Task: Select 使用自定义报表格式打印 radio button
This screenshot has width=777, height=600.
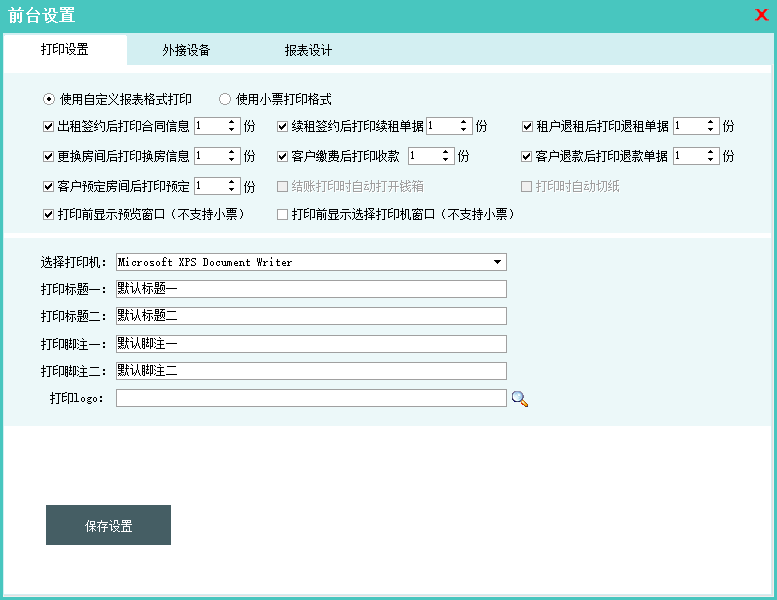Action: tap(49, 99)
